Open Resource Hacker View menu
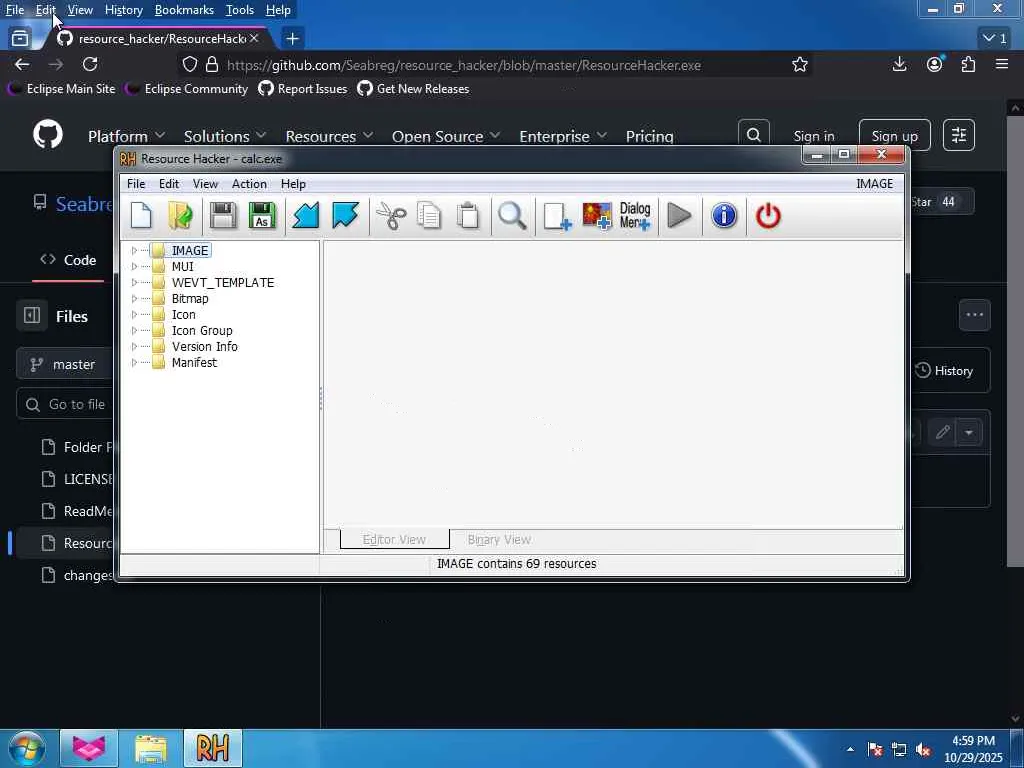 (205, 184)
